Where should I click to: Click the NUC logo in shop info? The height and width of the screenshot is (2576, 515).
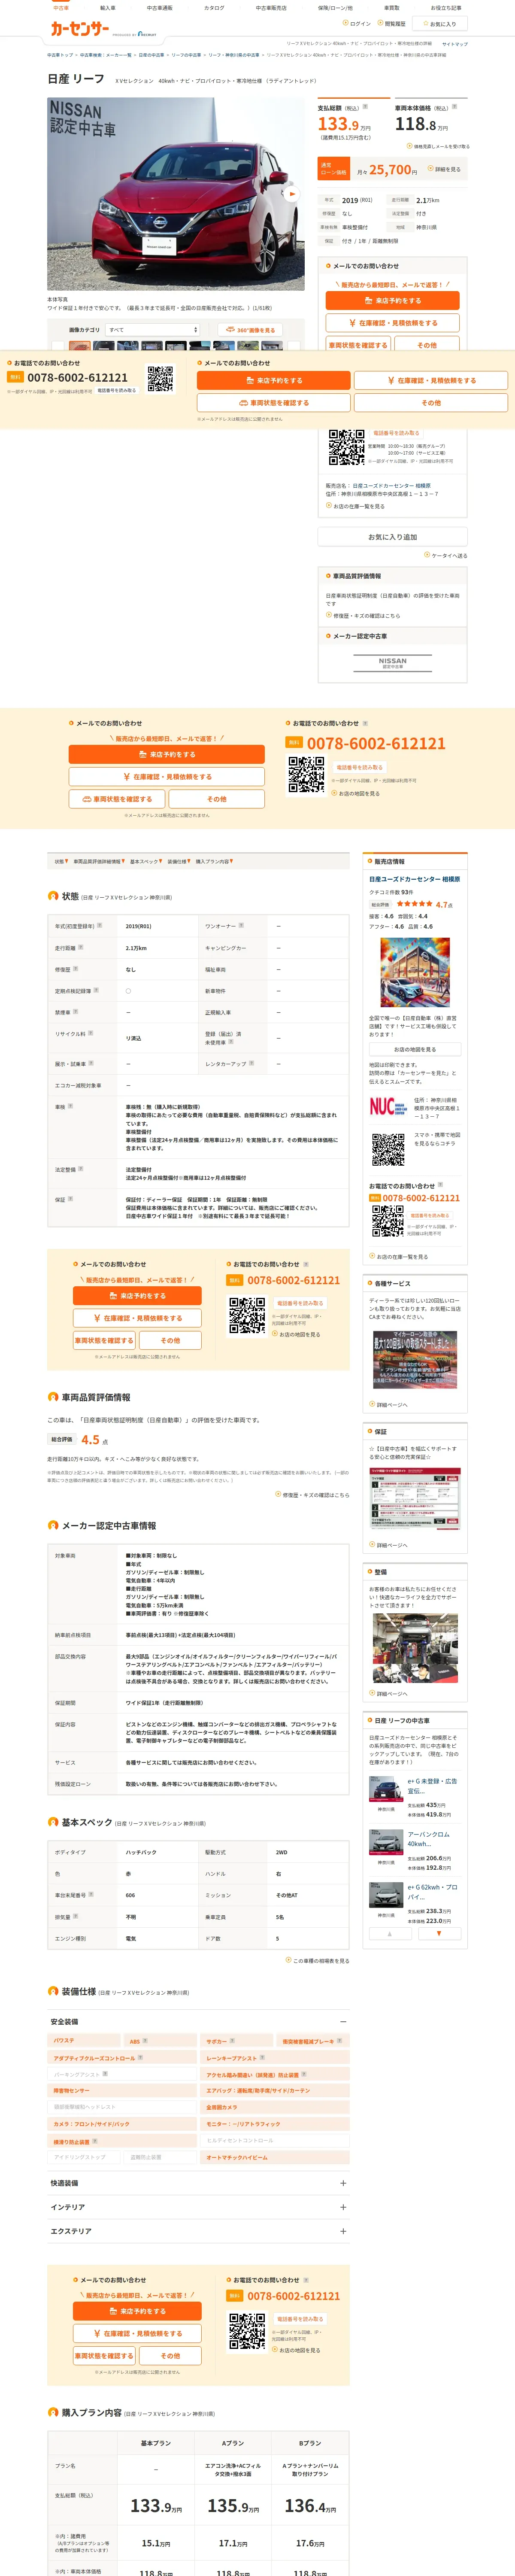tap(388, 1107)
